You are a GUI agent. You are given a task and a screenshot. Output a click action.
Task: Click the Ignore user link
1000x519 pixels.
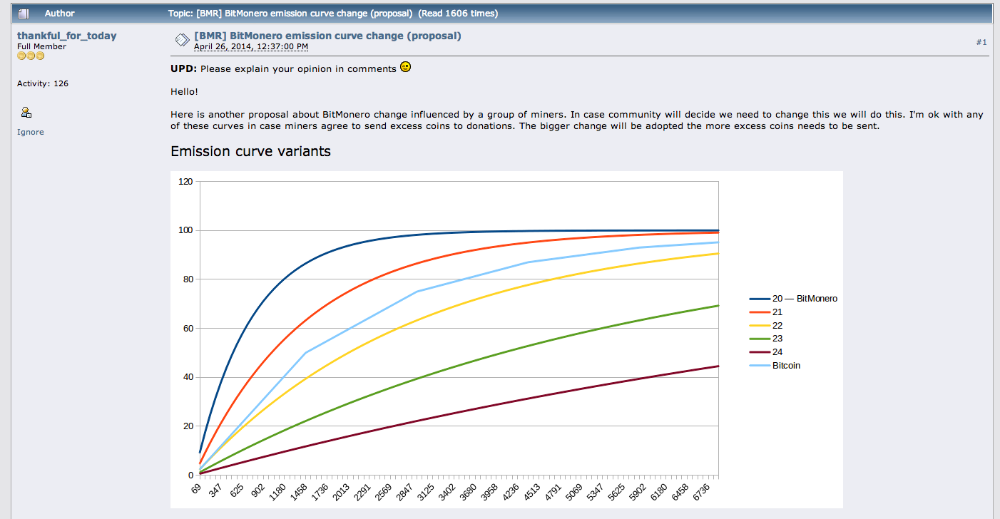(x=31, y=132)
